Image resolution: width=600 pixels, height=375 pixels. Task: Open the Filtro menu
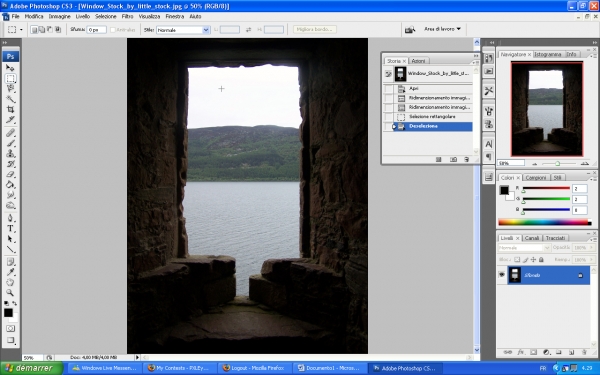pos(127,16)
